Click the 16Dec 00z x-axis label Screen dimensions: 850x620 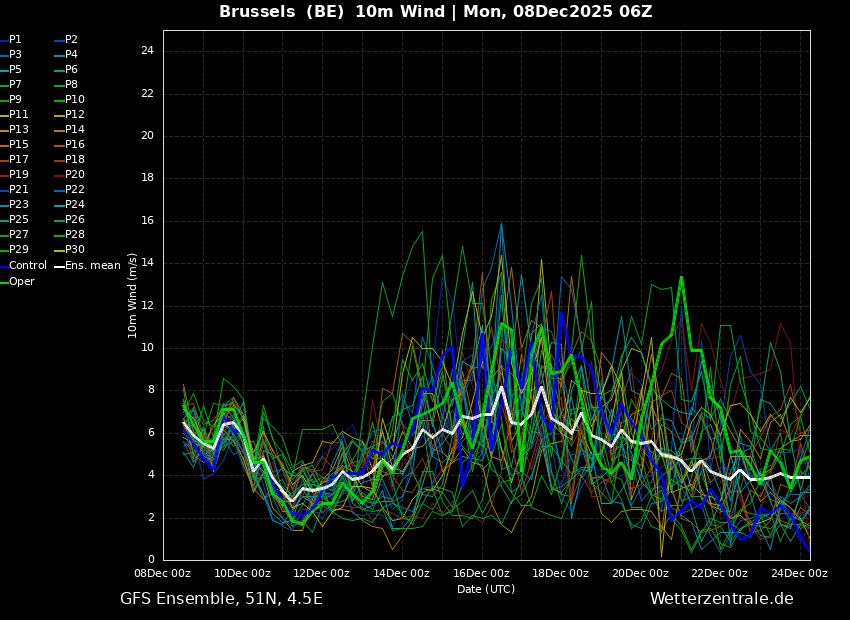[481, 573]
